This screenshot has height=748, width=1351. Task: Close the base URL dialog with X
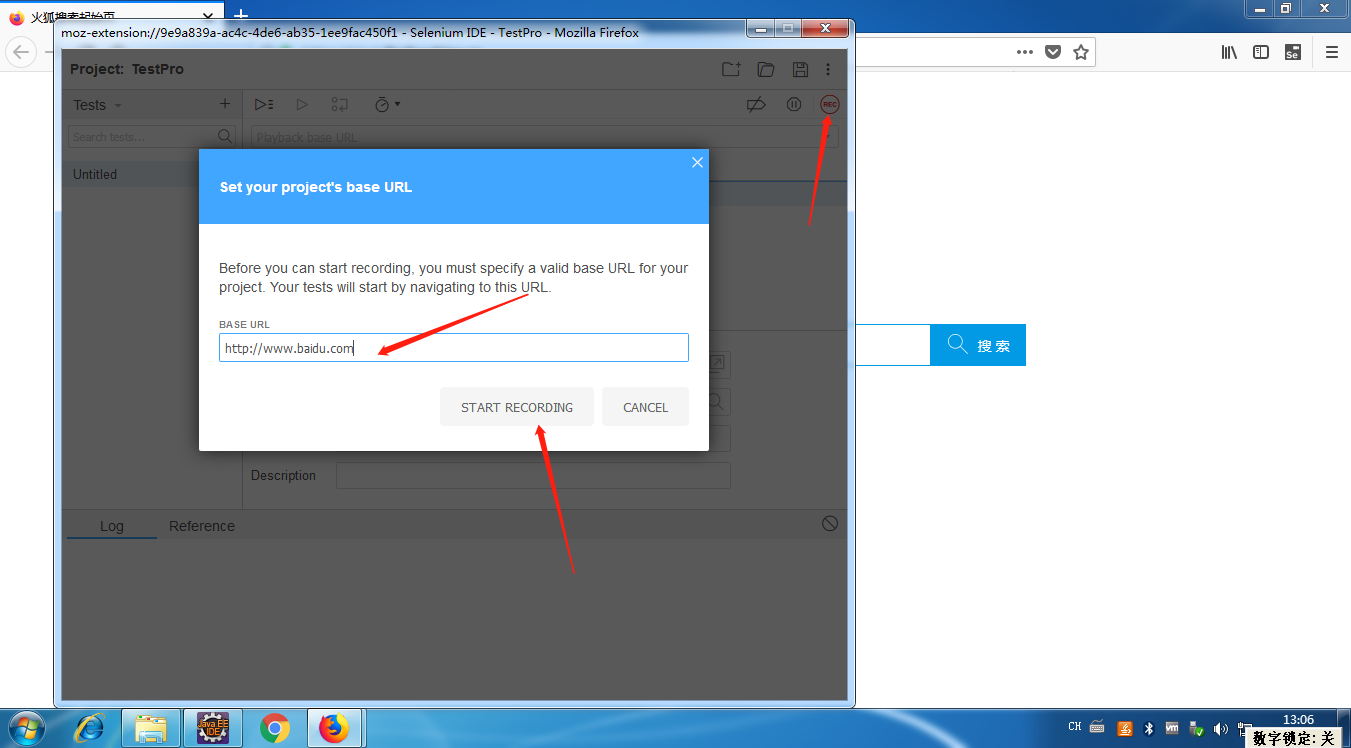click(698, 162)
